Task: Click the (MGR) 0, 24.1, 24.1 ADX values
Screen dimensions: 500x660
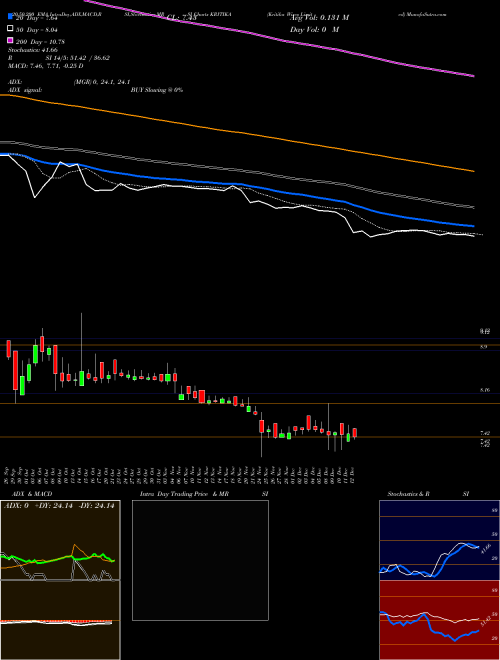Action: (101, 82)
